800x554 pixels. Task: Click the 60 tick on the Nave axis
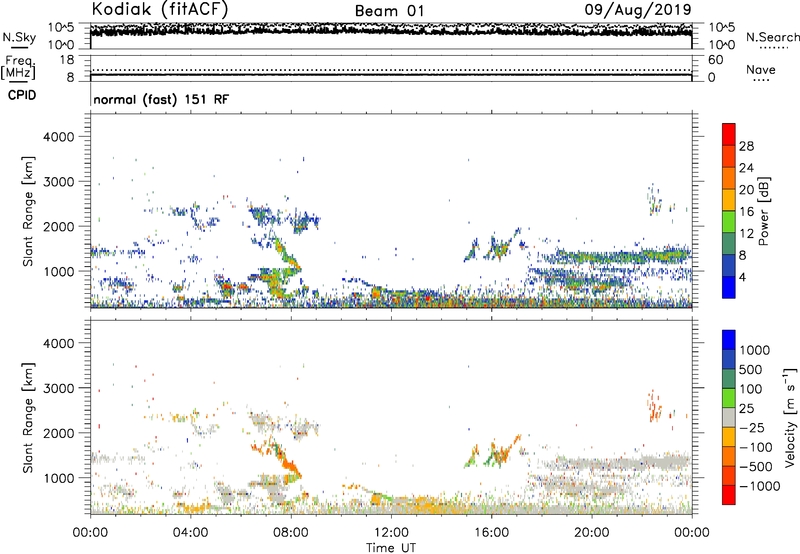[x=715, y=60]
